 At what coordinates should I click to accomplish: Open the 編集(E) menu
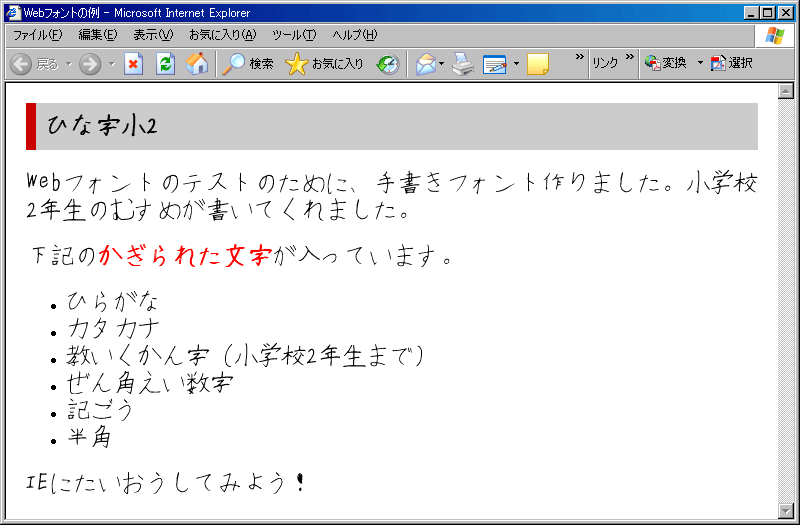tap(98, 35)
